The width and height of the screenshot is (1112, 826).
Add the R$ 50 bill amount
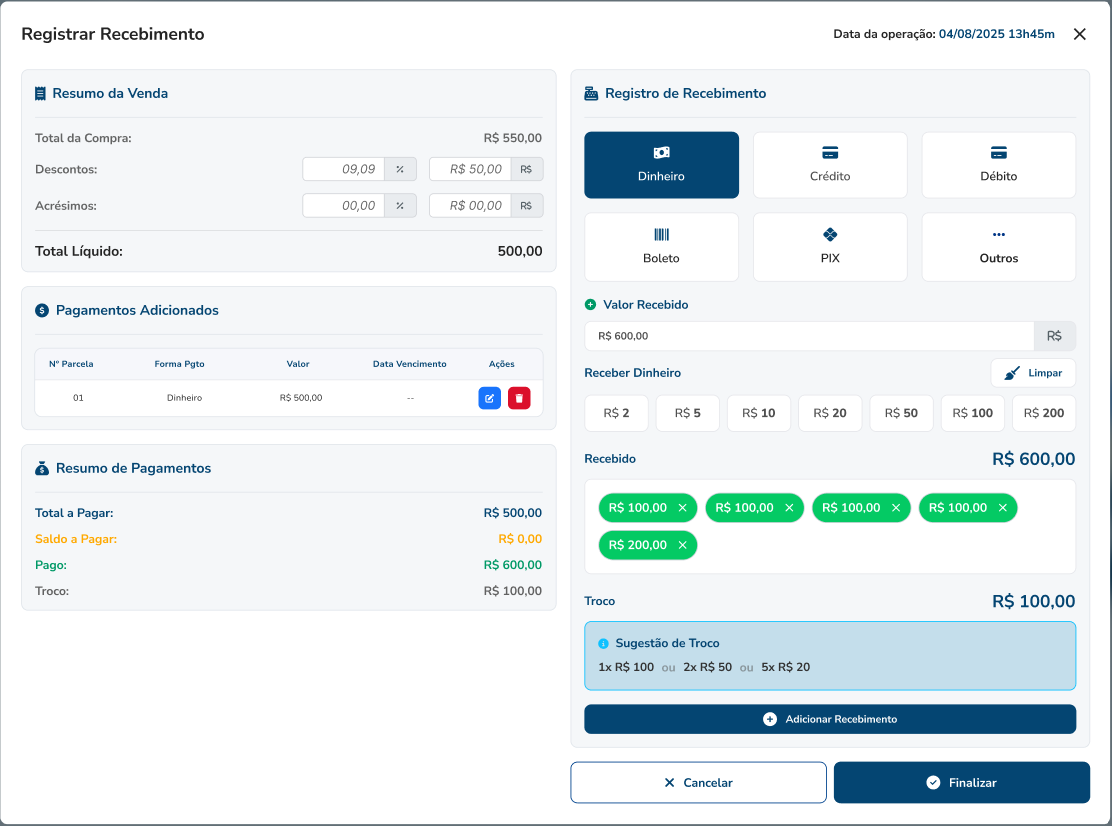click(901, 413)
